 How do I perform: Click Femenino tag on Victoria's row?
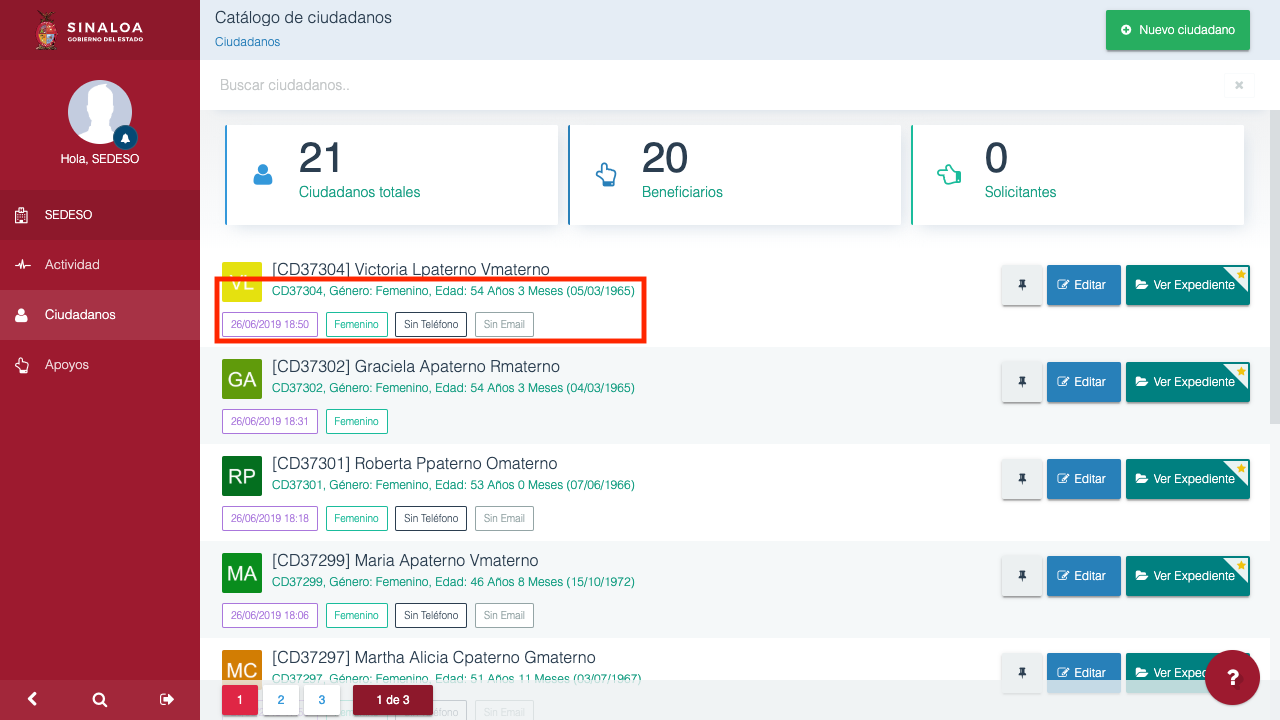pos(357,324)
